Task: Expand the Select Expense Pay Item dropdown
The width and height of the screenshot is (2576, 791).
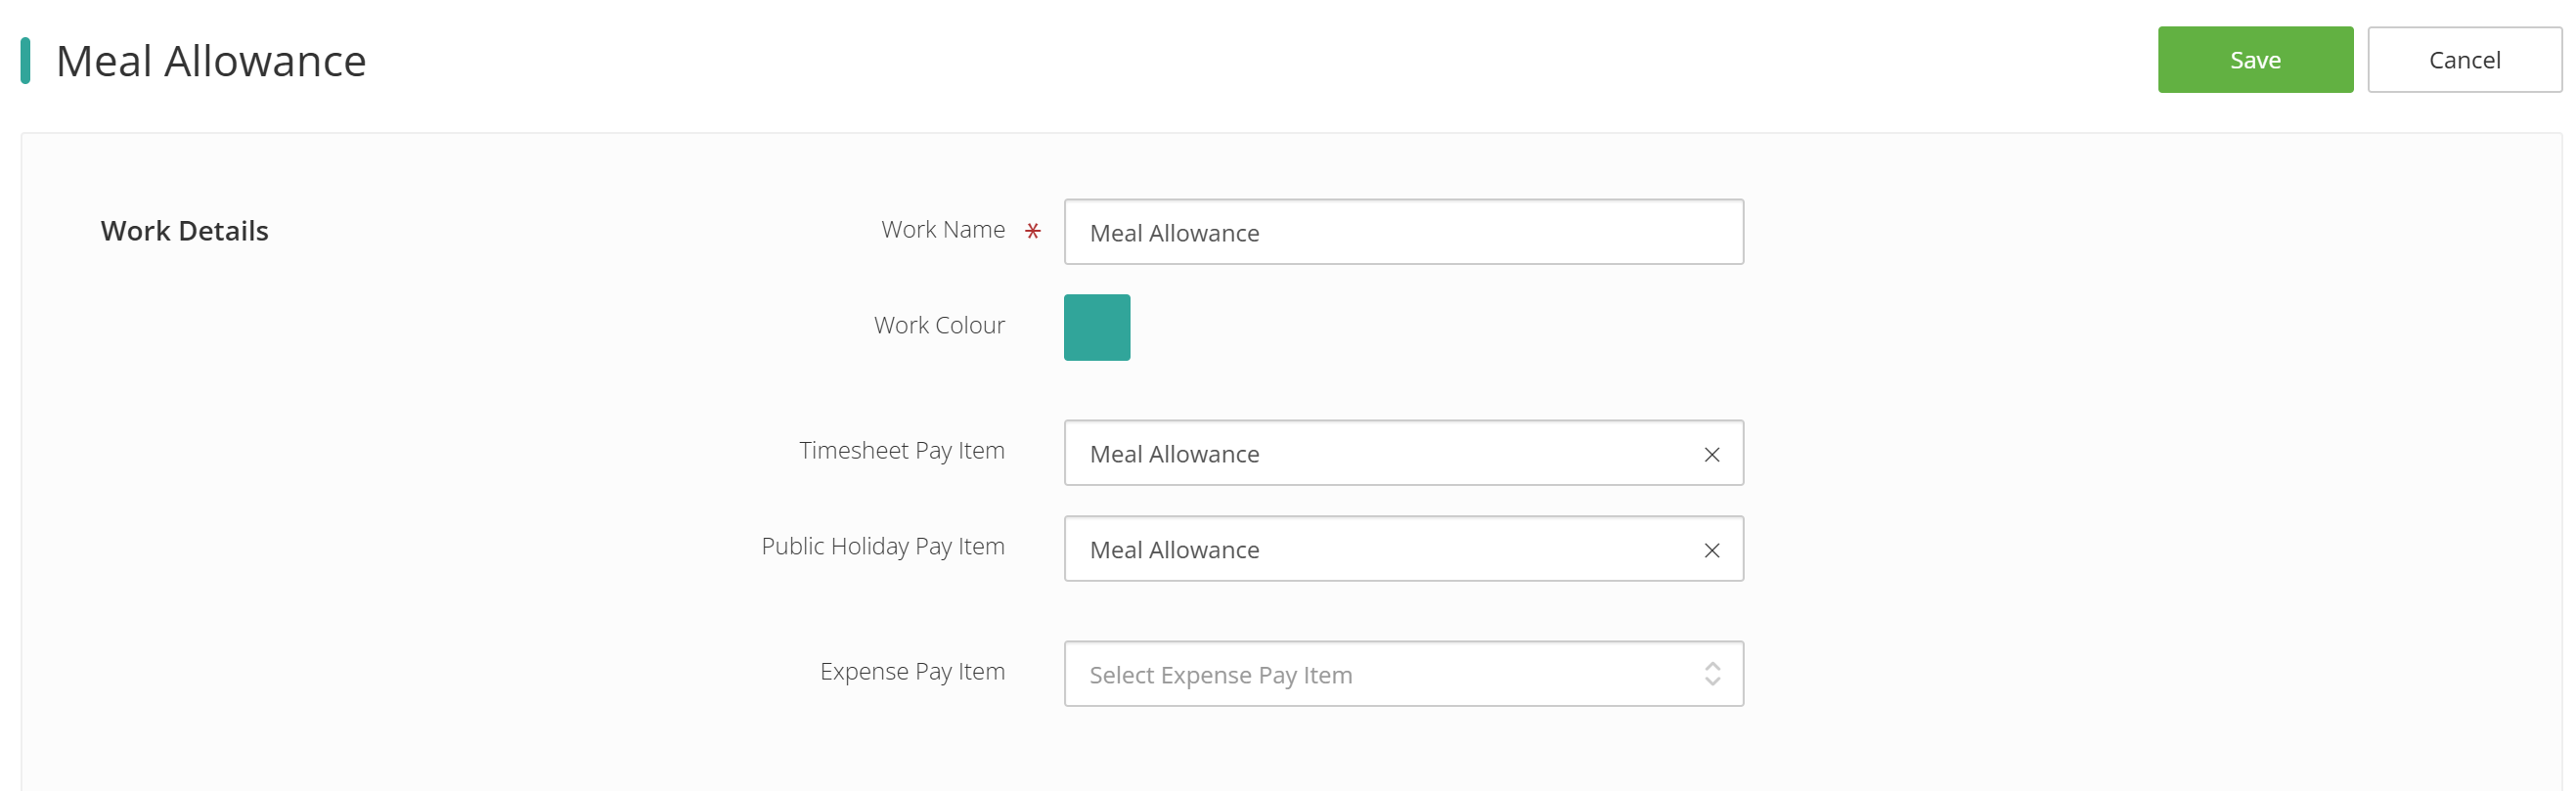Action: tap(1403, 674)
